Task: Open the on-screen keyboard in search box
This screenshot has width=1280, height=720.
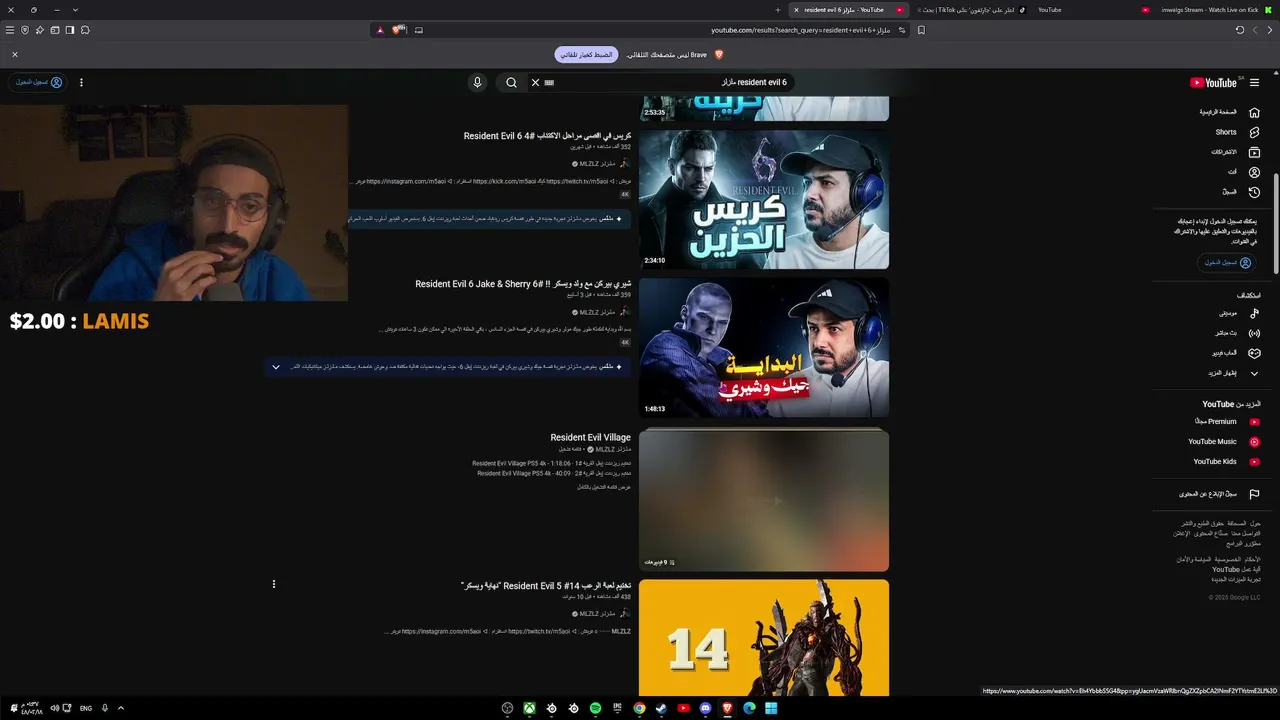Action: coord(549,83)
